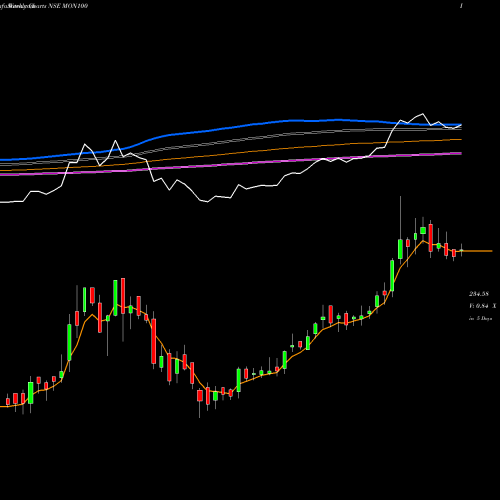Click the 'I' label at top right corner
500x500 pixels.
pyautogui.click(x=461, y=6)
